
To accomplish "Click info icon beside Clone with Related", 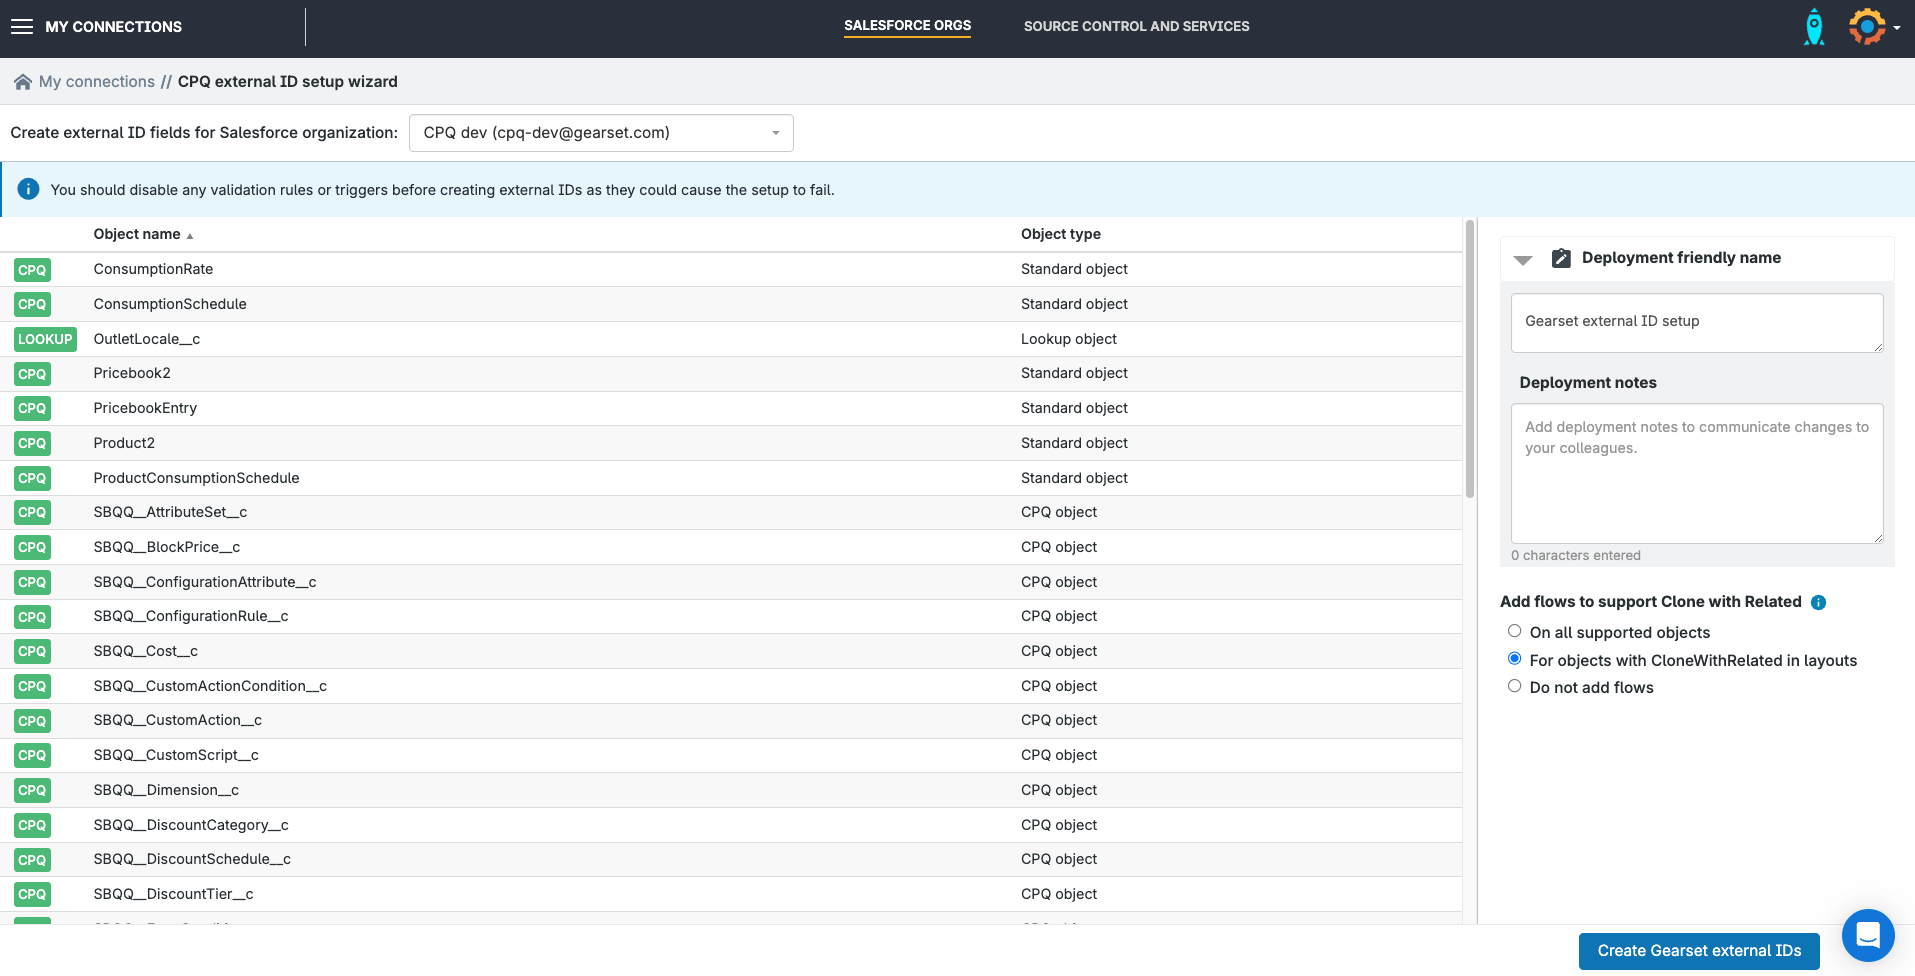I will [x=1818, y=602].
